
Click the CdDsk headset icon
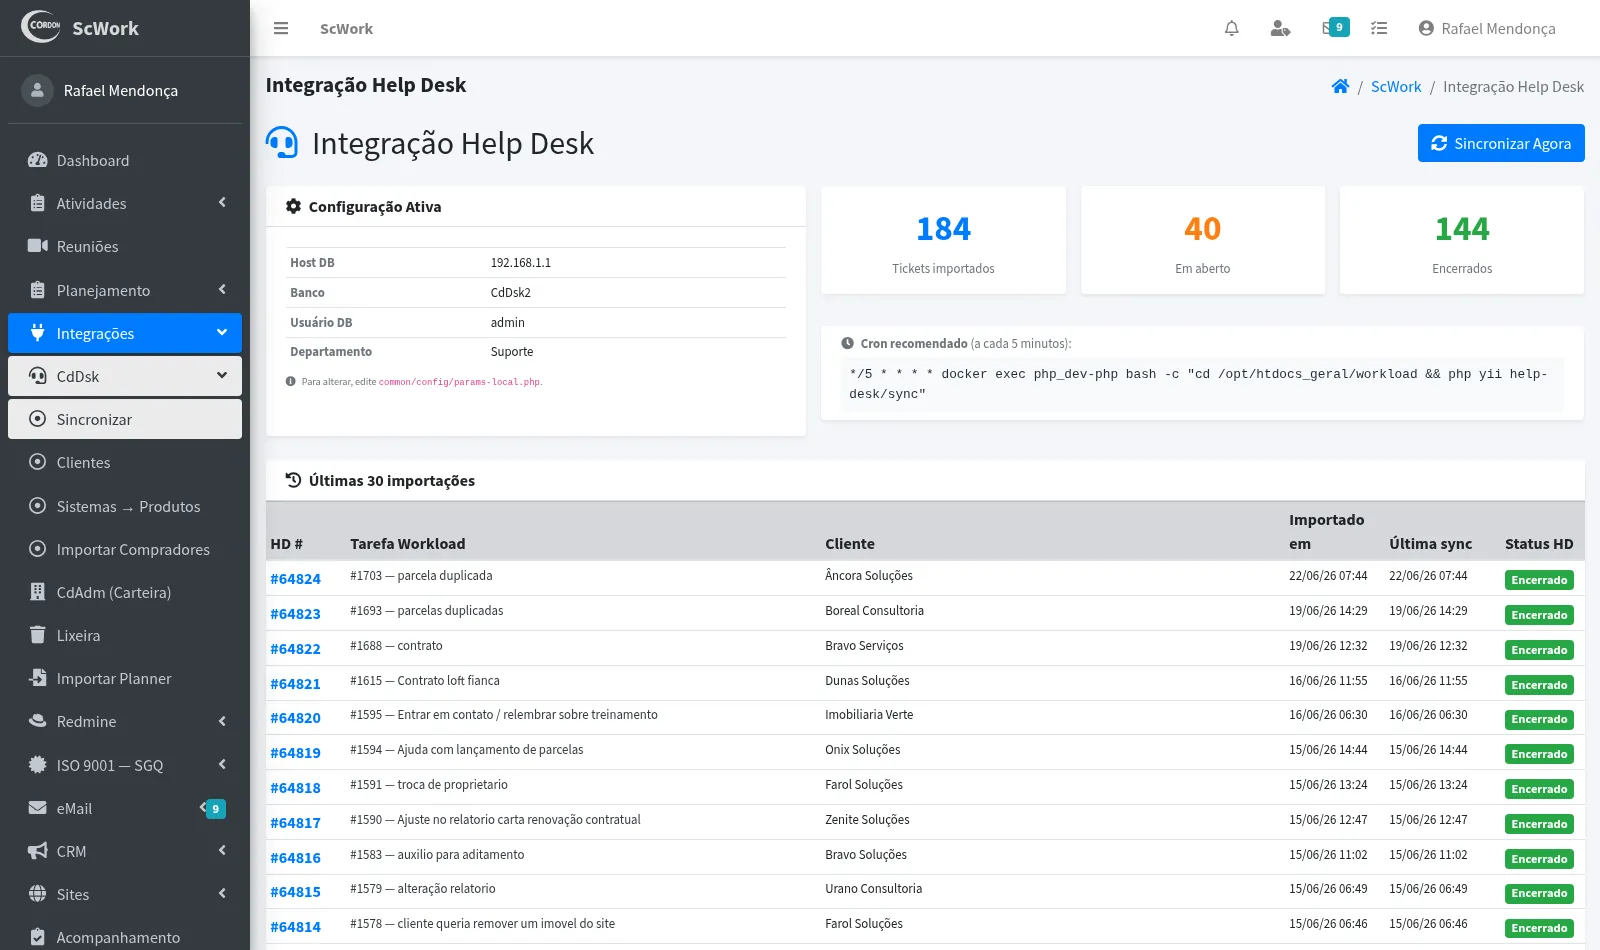[x=37, y=376]
